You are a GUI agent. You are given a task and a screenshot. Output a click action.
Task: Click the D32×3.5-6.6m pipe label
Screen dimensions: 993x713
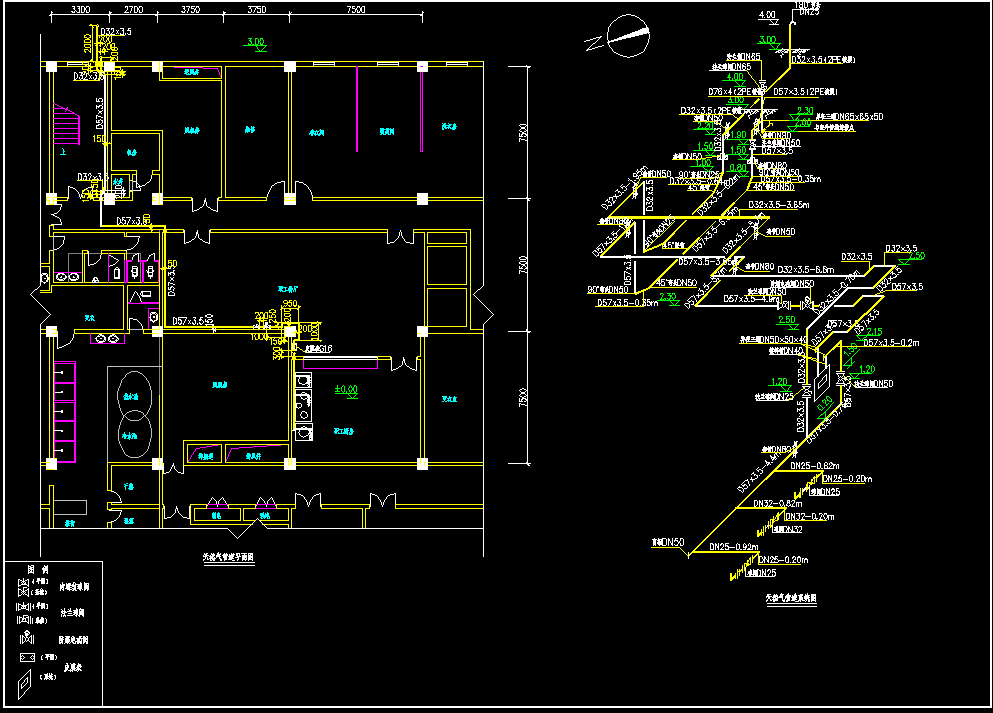(x=805, y=270)
